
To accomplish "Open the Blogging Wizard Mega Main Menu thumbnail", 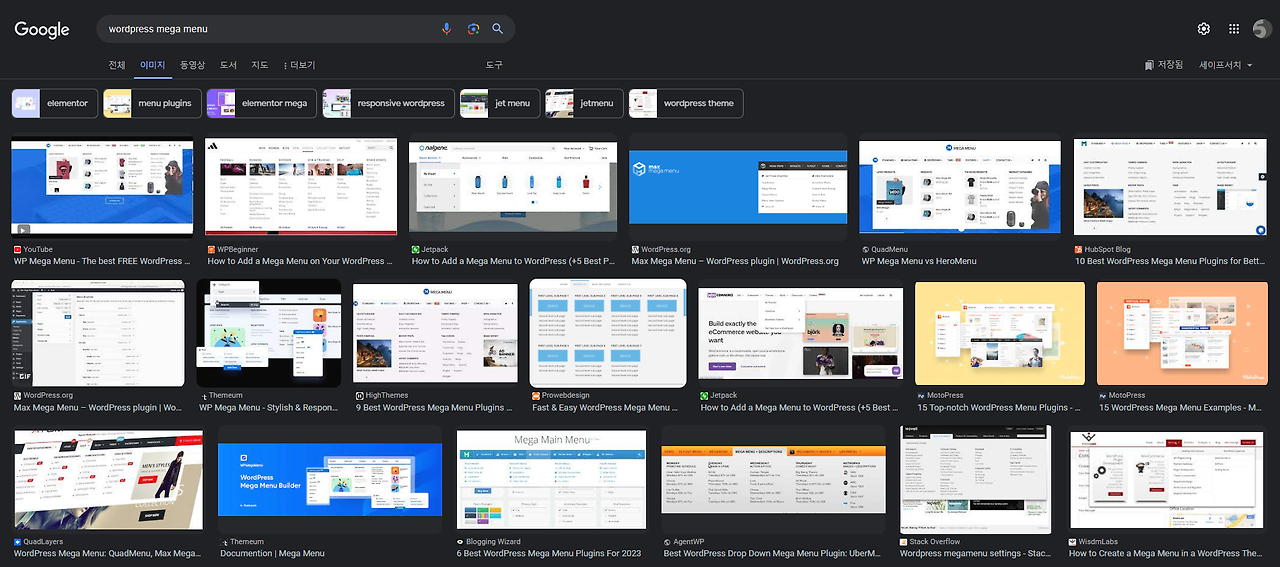I will point(550,480).
